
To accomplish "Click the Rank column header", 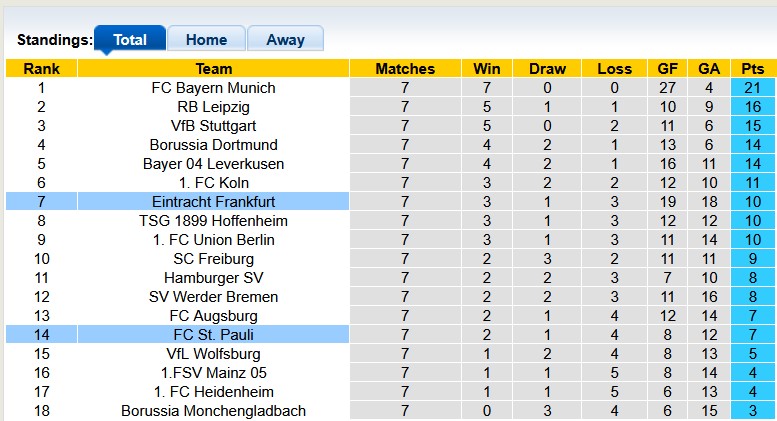I will [x=41, y=69].
